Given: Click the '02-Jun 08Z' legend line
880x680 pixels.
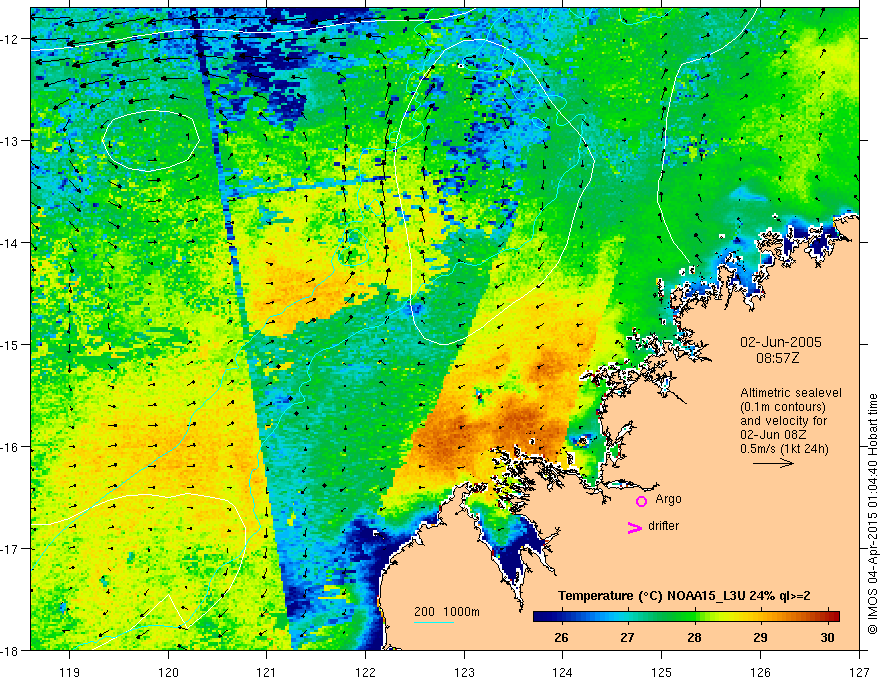Looking at the screenshot, I should 772,435.
